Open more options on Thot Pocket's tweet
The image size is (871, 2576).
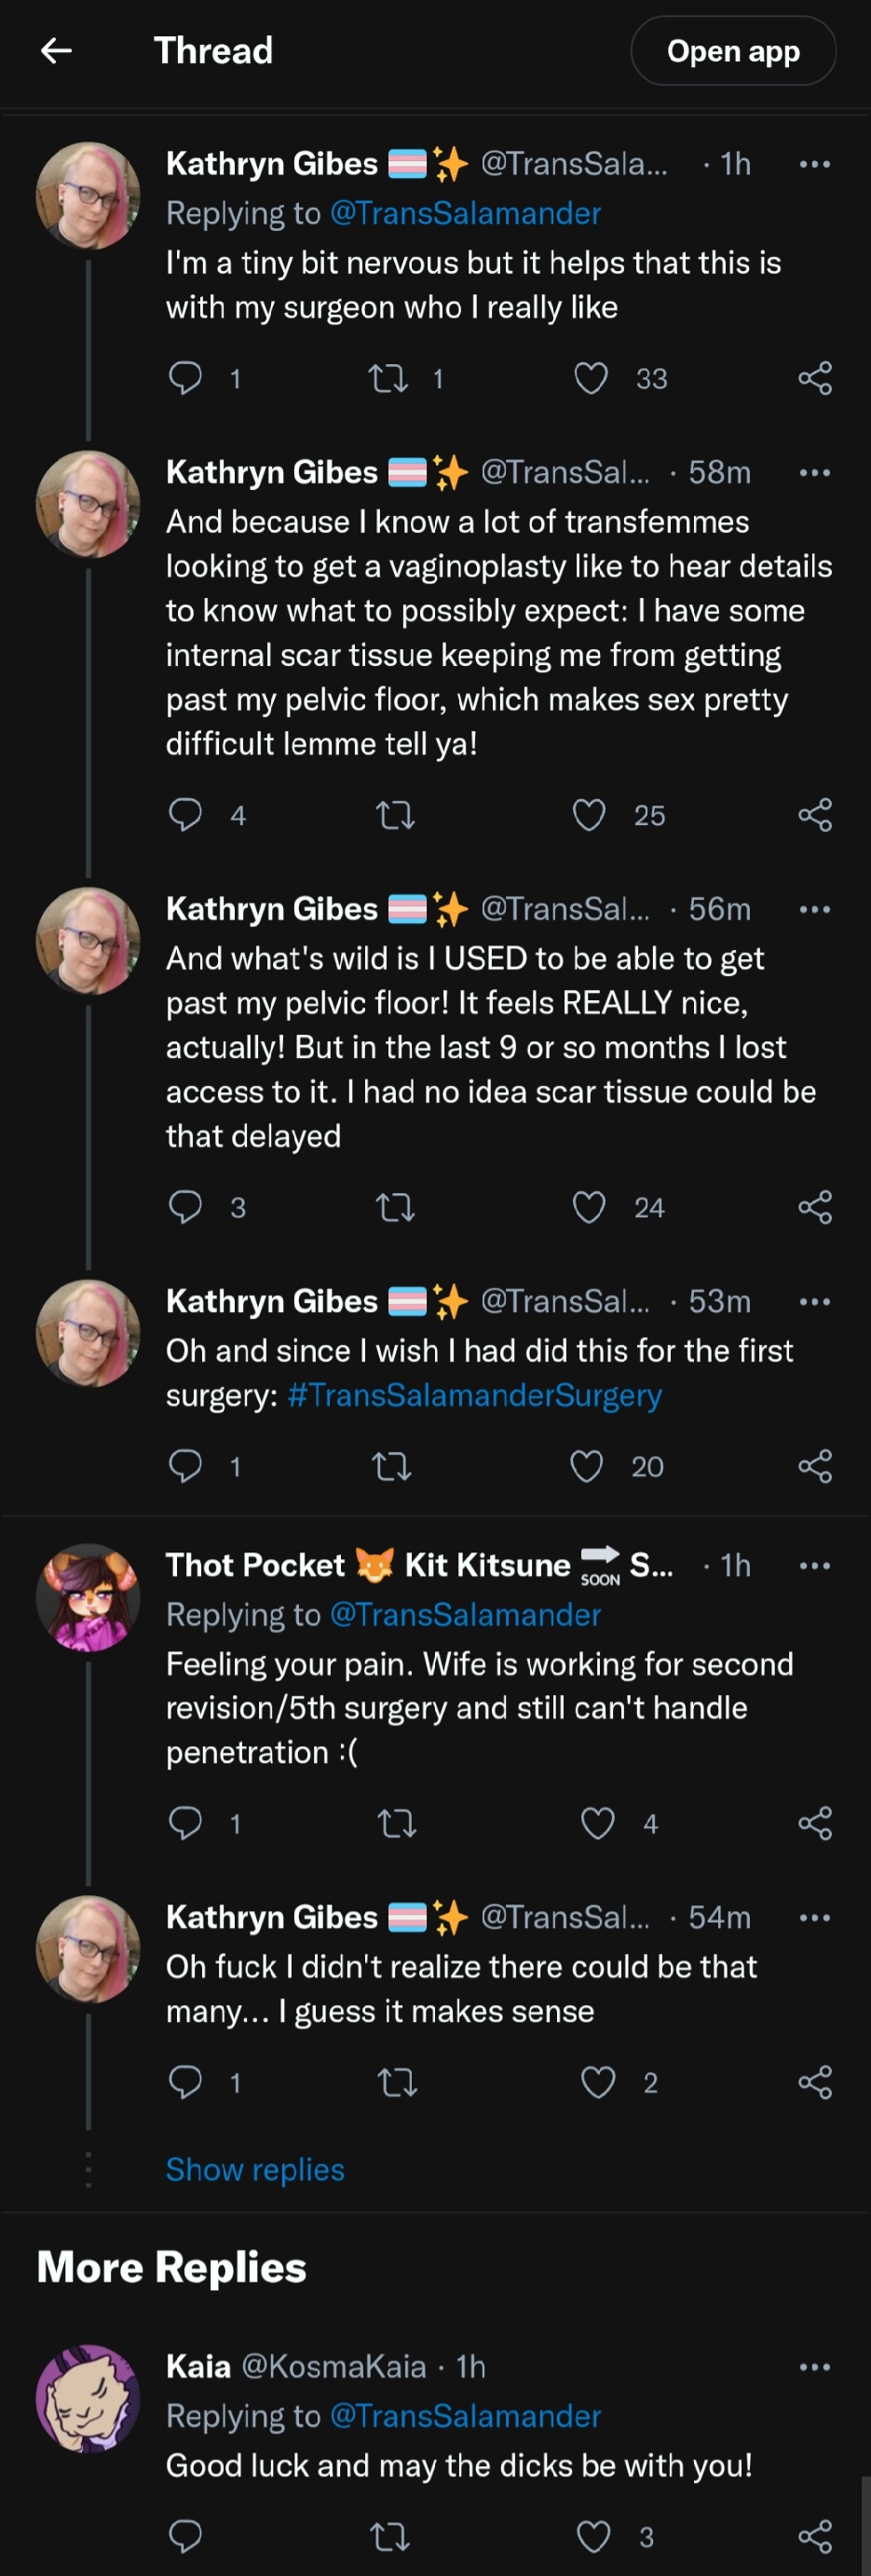coord(815,1565)
